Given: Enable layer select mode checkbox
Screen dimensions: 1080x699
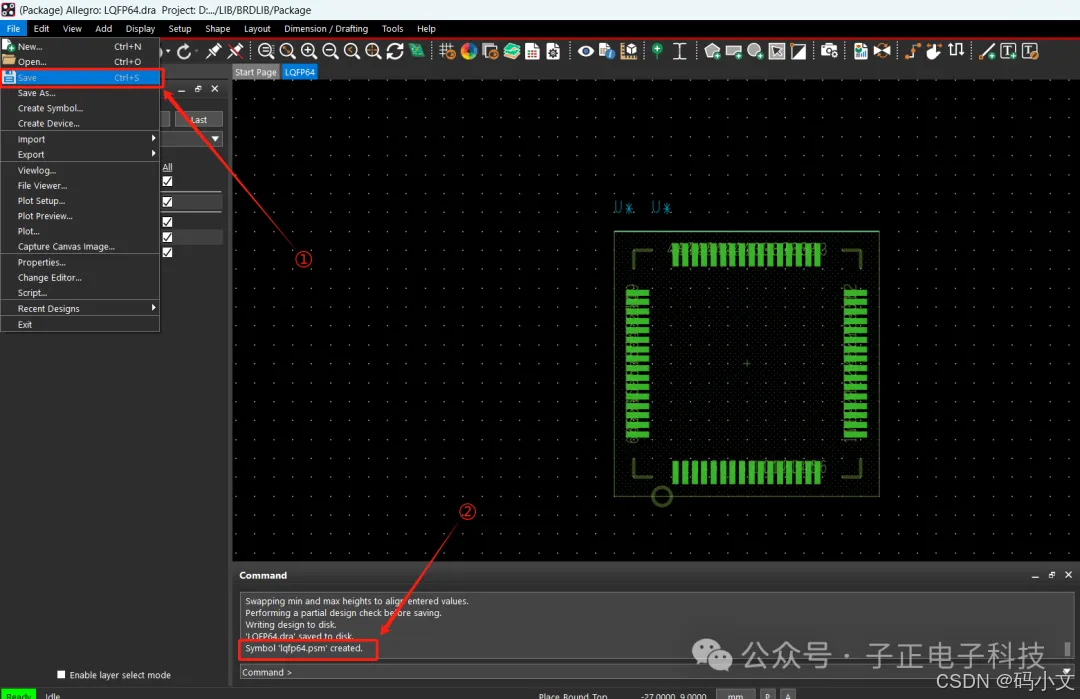Looking at the screenshot, I should tap(61, 674).
